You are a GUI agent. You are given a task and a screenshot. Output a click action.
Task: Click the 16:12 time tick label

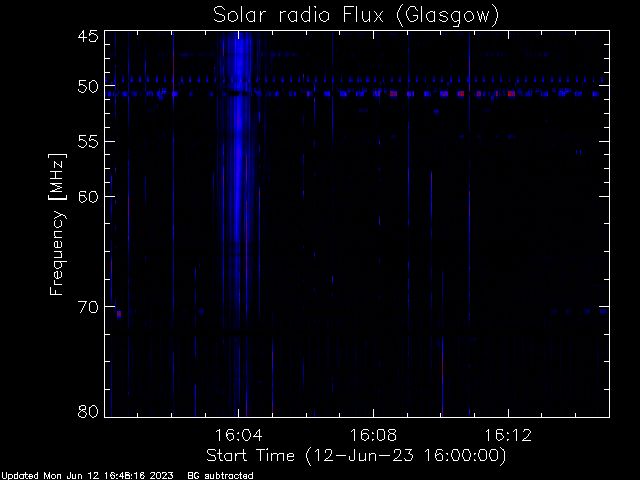(x=508, y=435)
